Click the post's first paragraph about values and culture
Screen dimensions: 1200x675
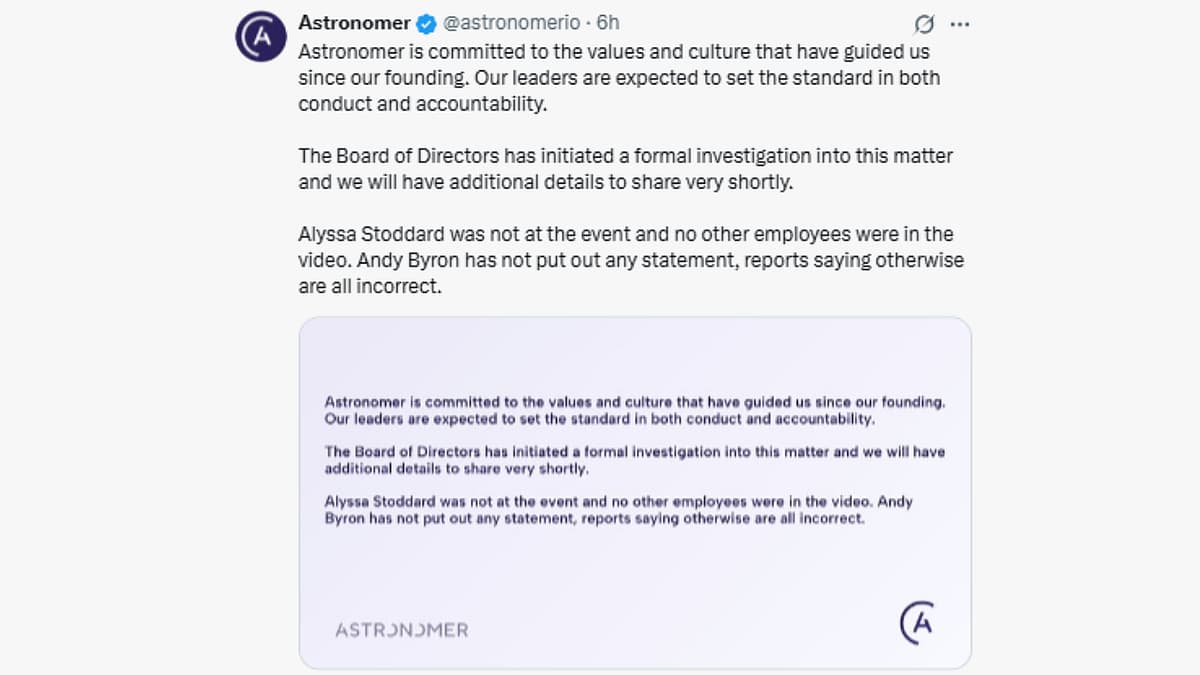click(x=619, y=77)
